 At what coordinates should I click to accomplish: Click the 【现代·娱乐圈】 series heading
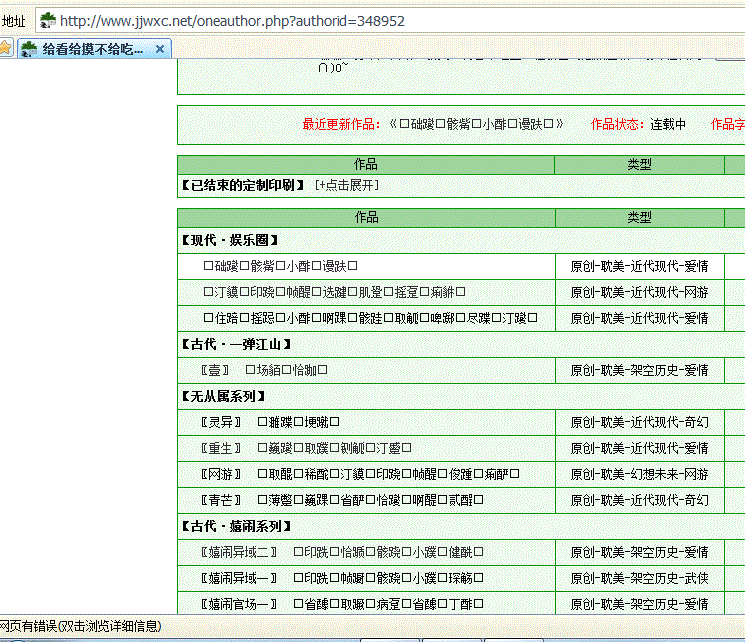[230, 240]
